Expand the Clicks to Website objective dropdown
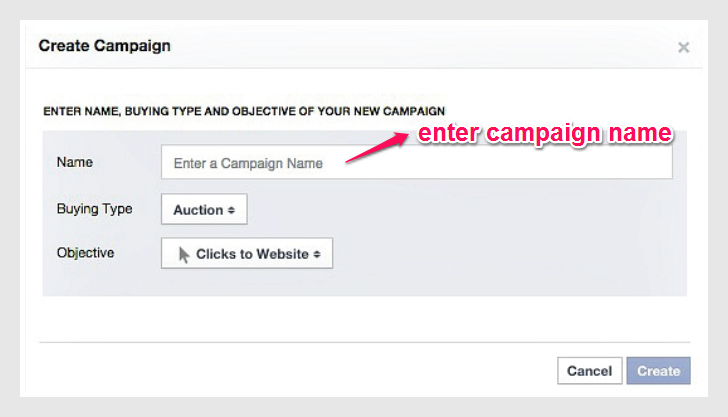This screenshot has width=728, height=417. tap(246, 254)
